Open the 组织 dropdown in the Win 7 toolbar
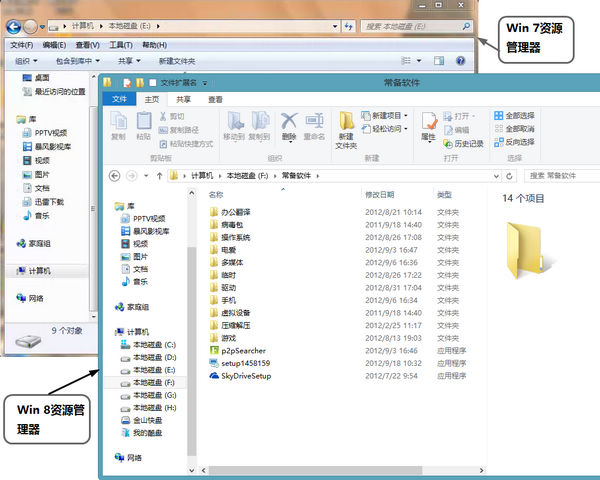The width and height of the screenshot is (600, 480). pos(30,61)
